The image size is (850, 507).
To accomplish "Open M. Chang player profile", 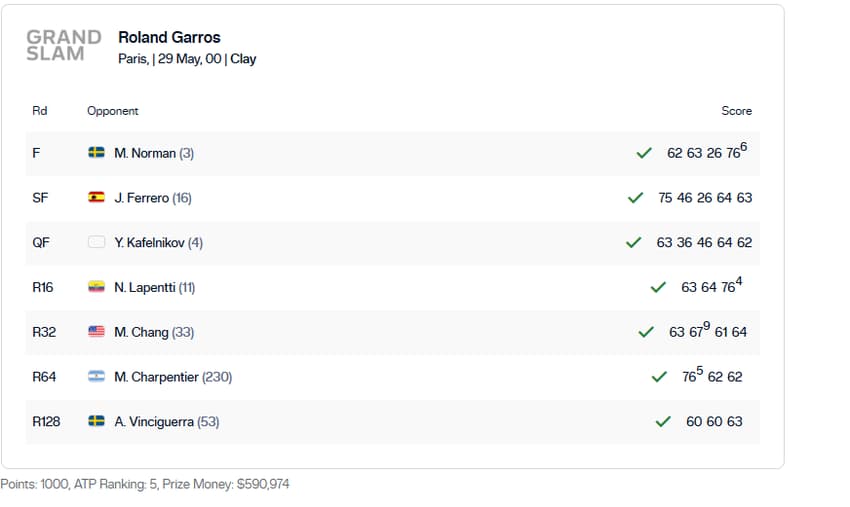I will click(x=141, y=332).
